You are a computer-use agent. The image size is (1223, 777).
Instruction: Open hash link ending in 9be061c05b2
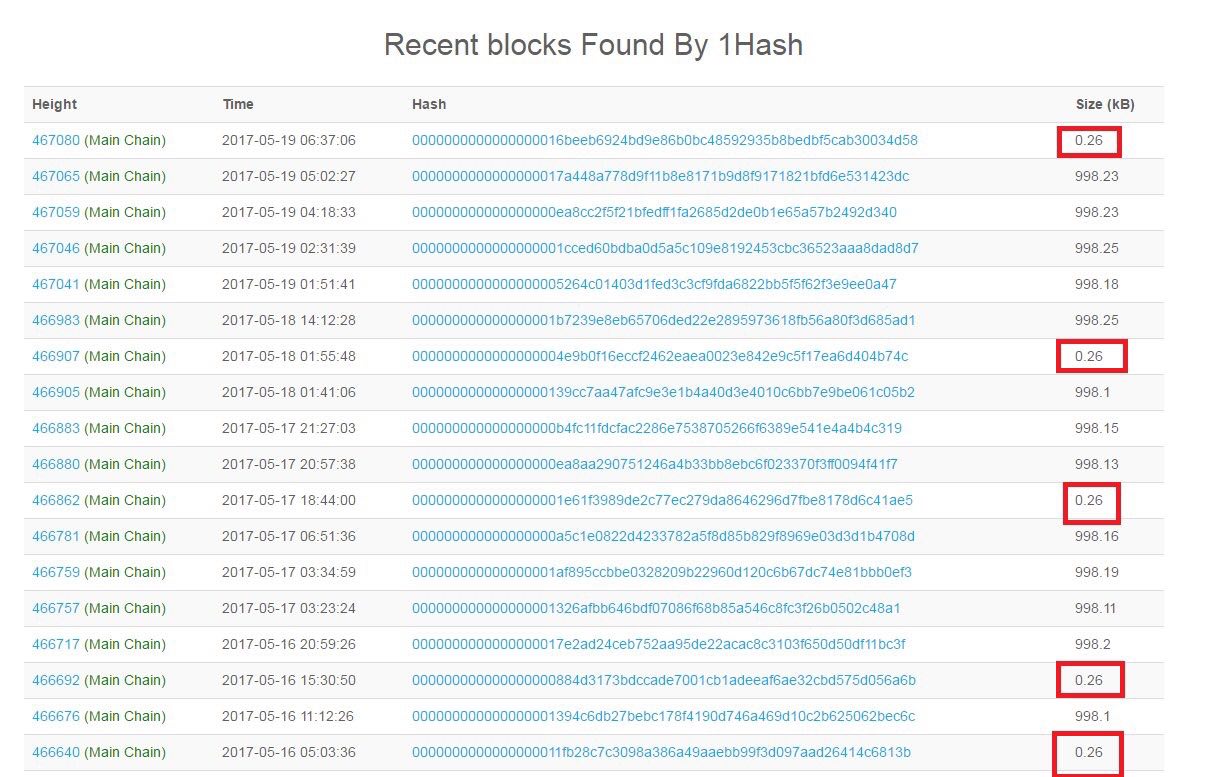point(663,392)
